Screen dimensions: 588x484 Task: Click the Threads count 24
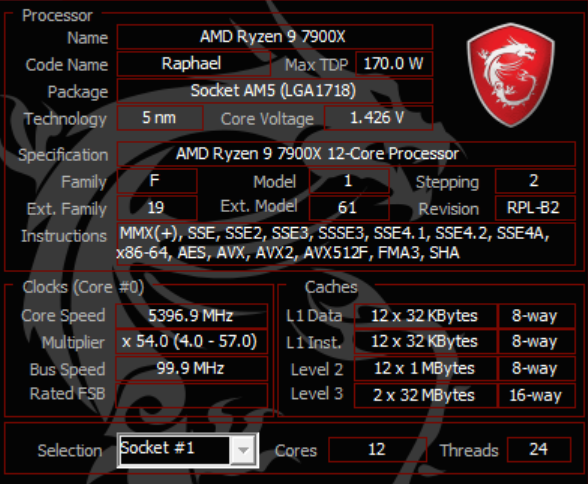coord(539,450)
